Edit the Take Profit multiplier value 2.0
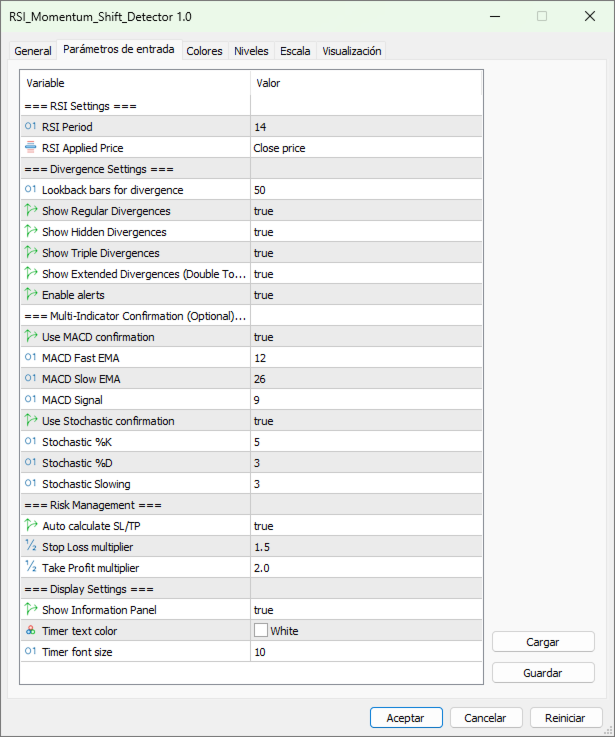 (x=366, y=568)
